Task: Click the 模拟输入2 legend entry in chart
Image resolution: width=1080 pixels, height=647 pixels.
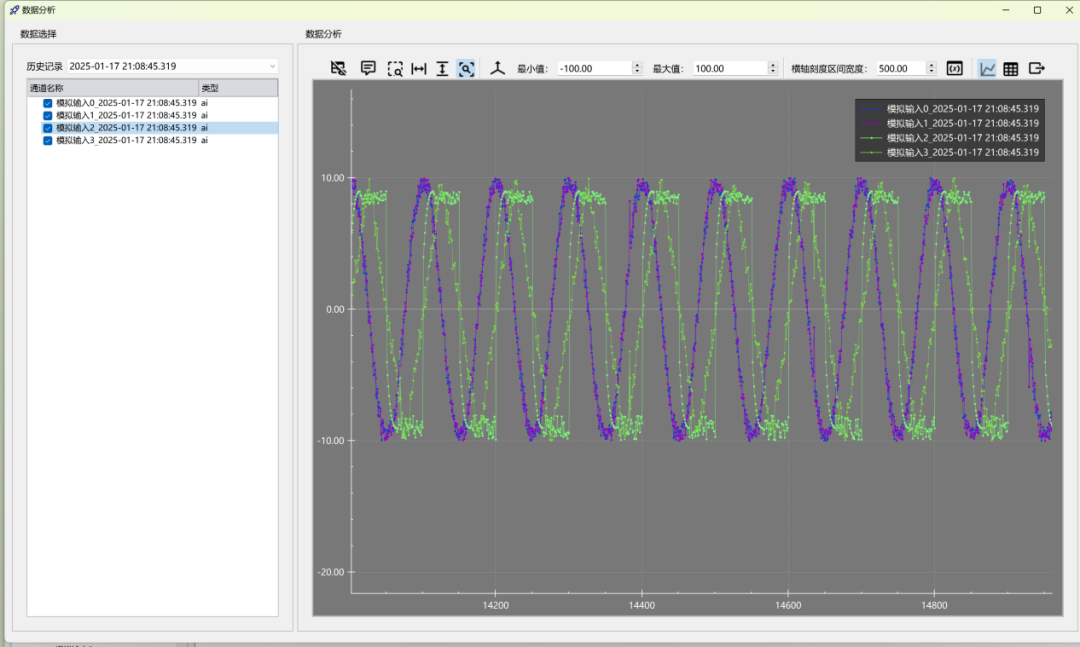Action: tap(951, 138)
